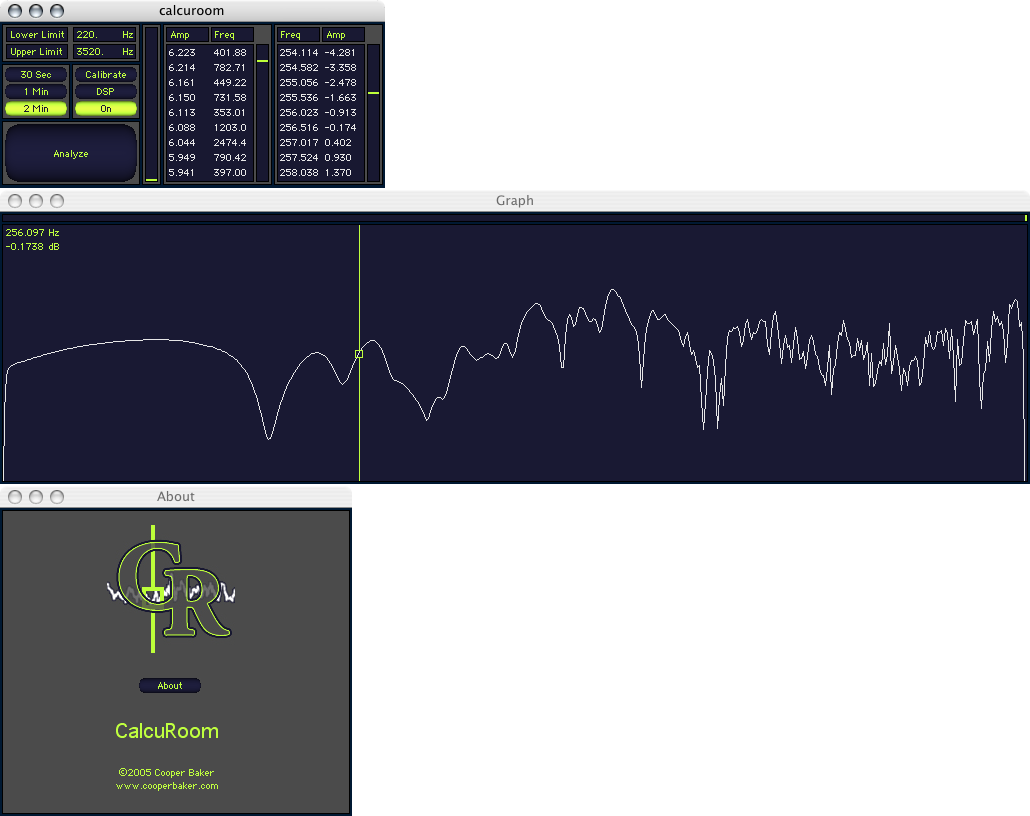Select the 2 Min duration option

tap(36, 108)
